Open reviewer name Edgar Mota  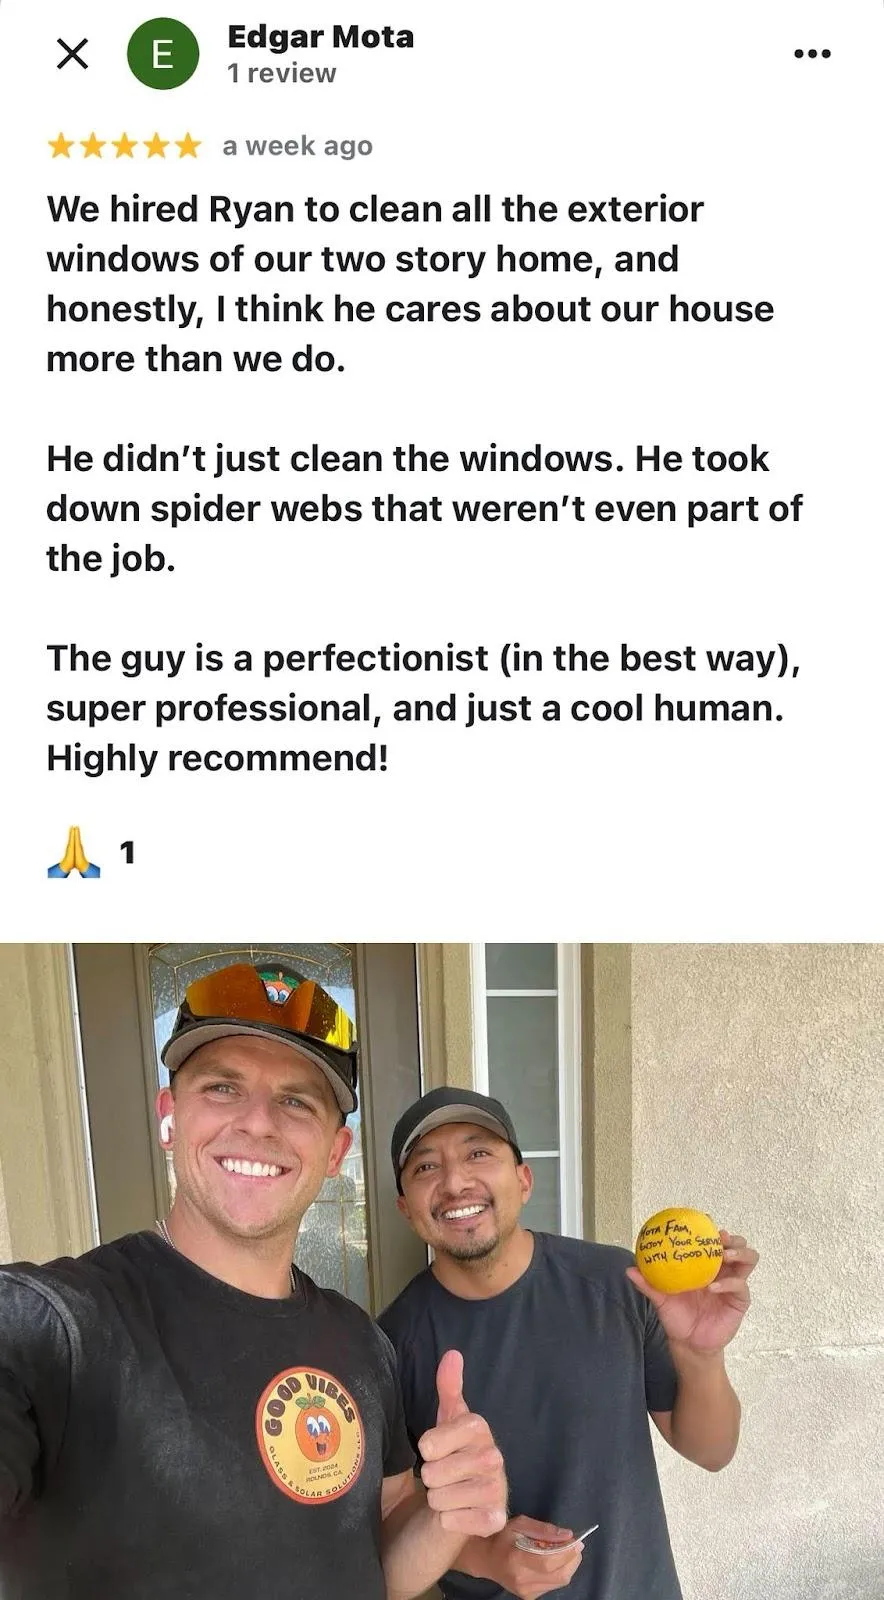coord(321,37)
